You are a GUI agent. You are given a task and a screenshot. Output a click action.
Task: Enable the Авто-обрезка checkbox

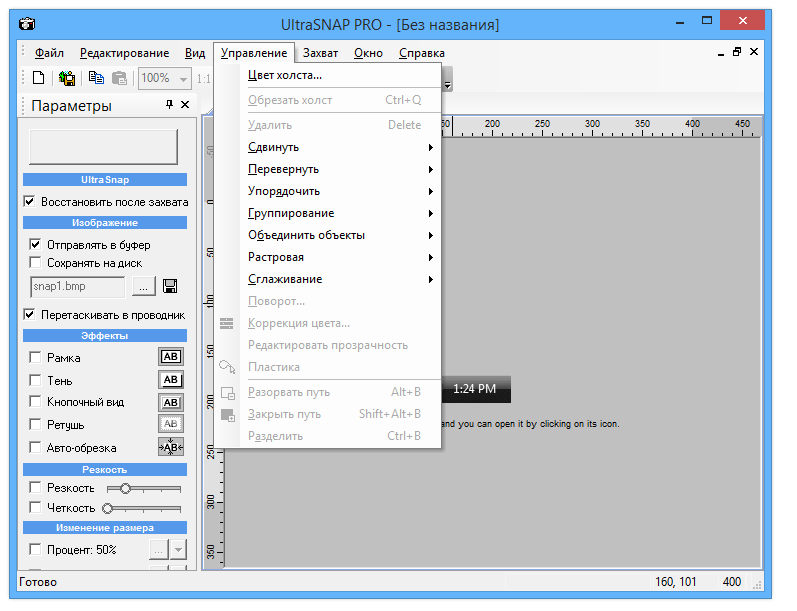coord(35,447)
